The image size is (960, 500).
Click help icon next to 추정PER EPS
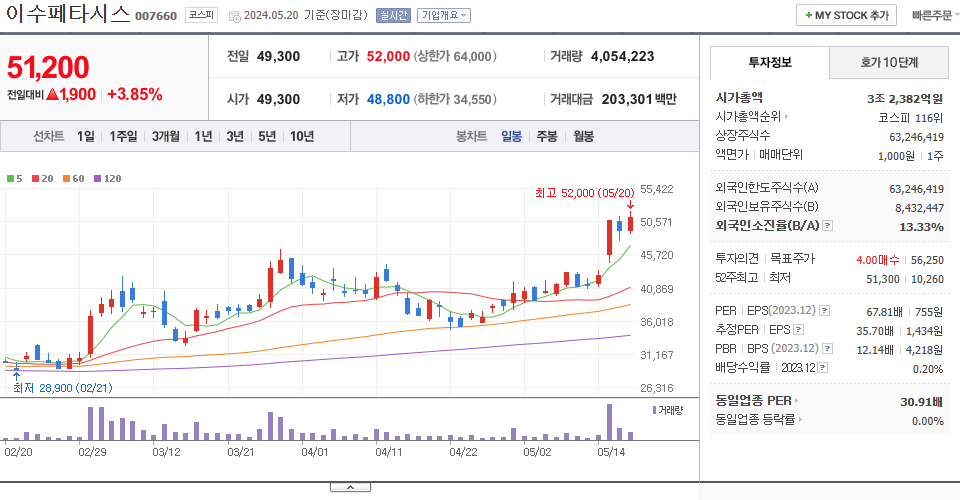[798, 330]
